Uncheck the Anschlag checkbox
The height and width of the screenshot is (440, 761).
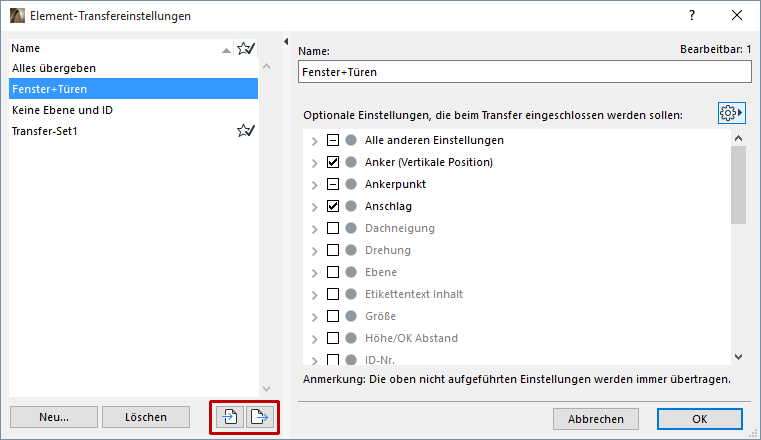click(334, 206)
